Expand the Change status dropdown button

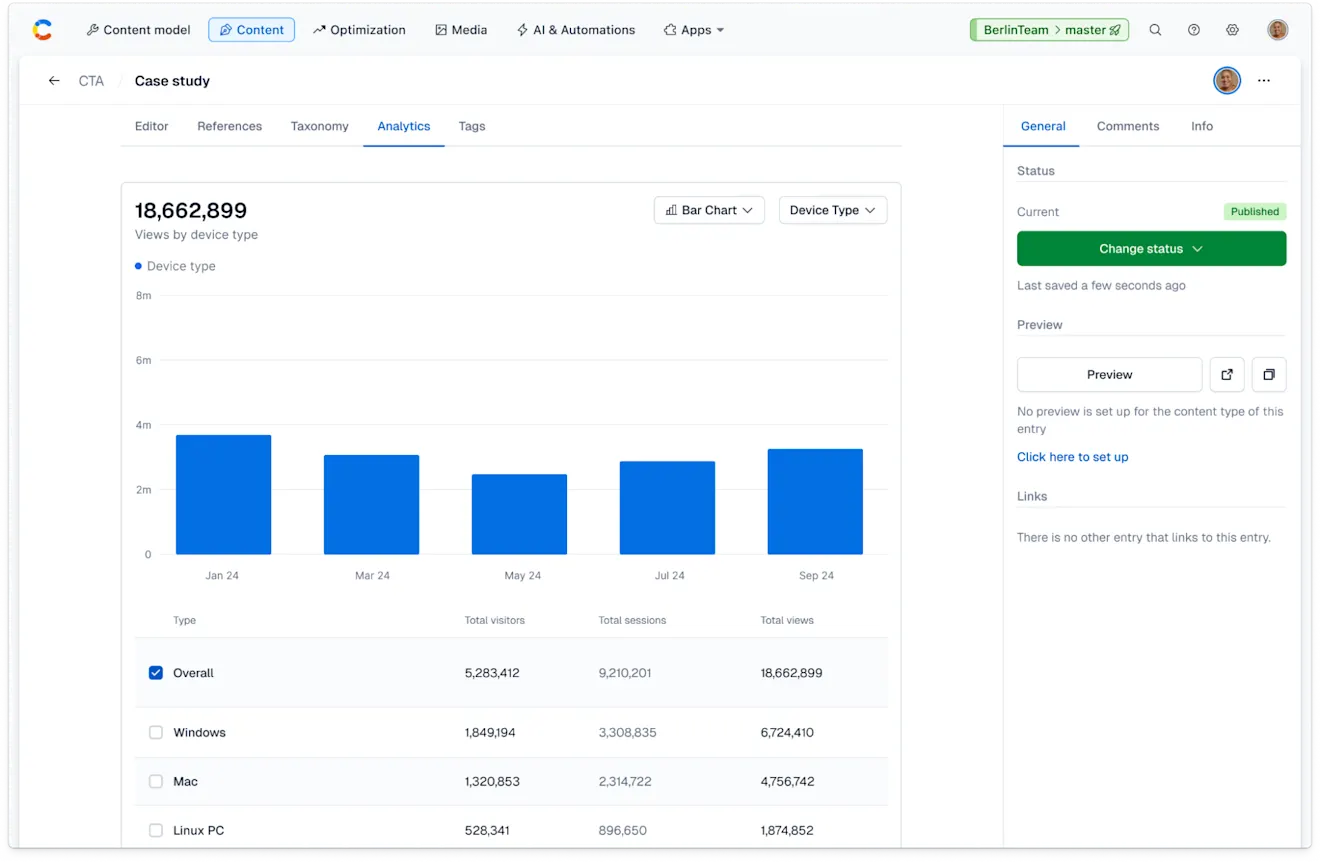point(1151,249)
